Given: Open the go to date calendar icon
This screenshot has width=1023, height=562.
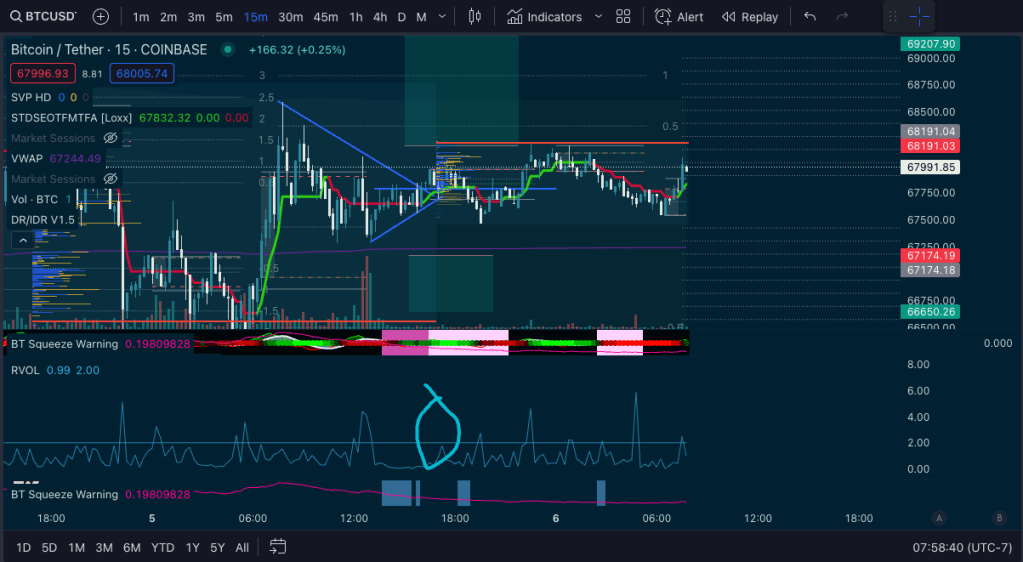Looking at the screenshot, I should tap(278, 547).
